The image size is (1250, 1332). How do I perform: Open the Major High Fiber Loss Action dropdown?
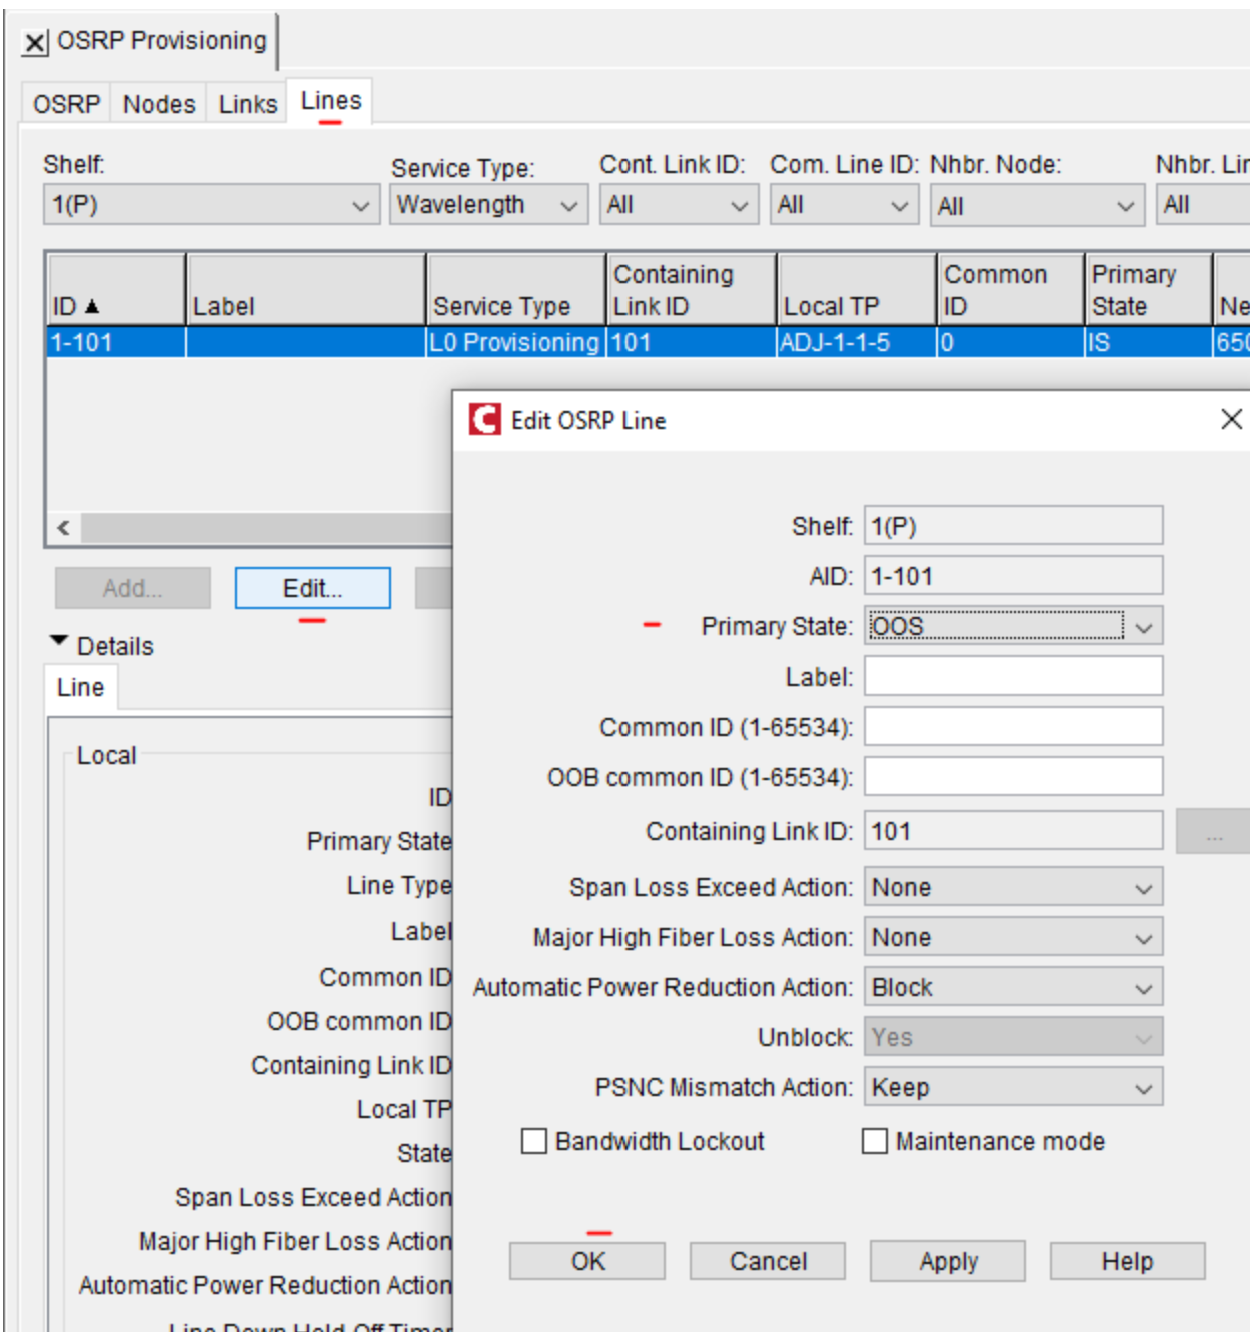[x=1145, y=936]
